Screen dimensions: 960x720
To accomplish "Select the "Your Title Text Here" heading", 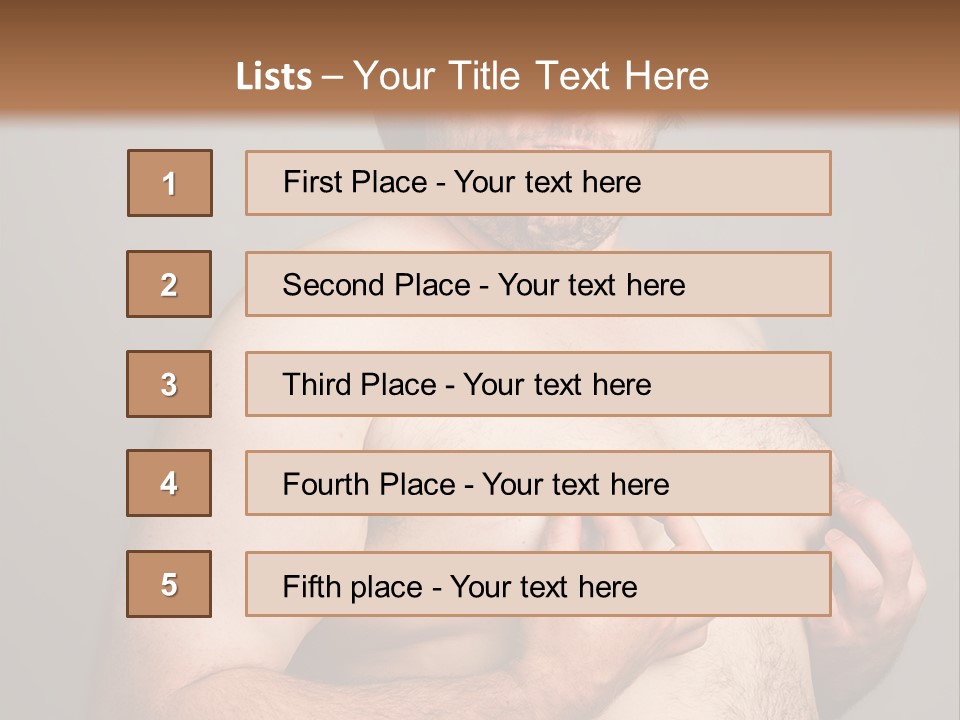I will point(531,76).
